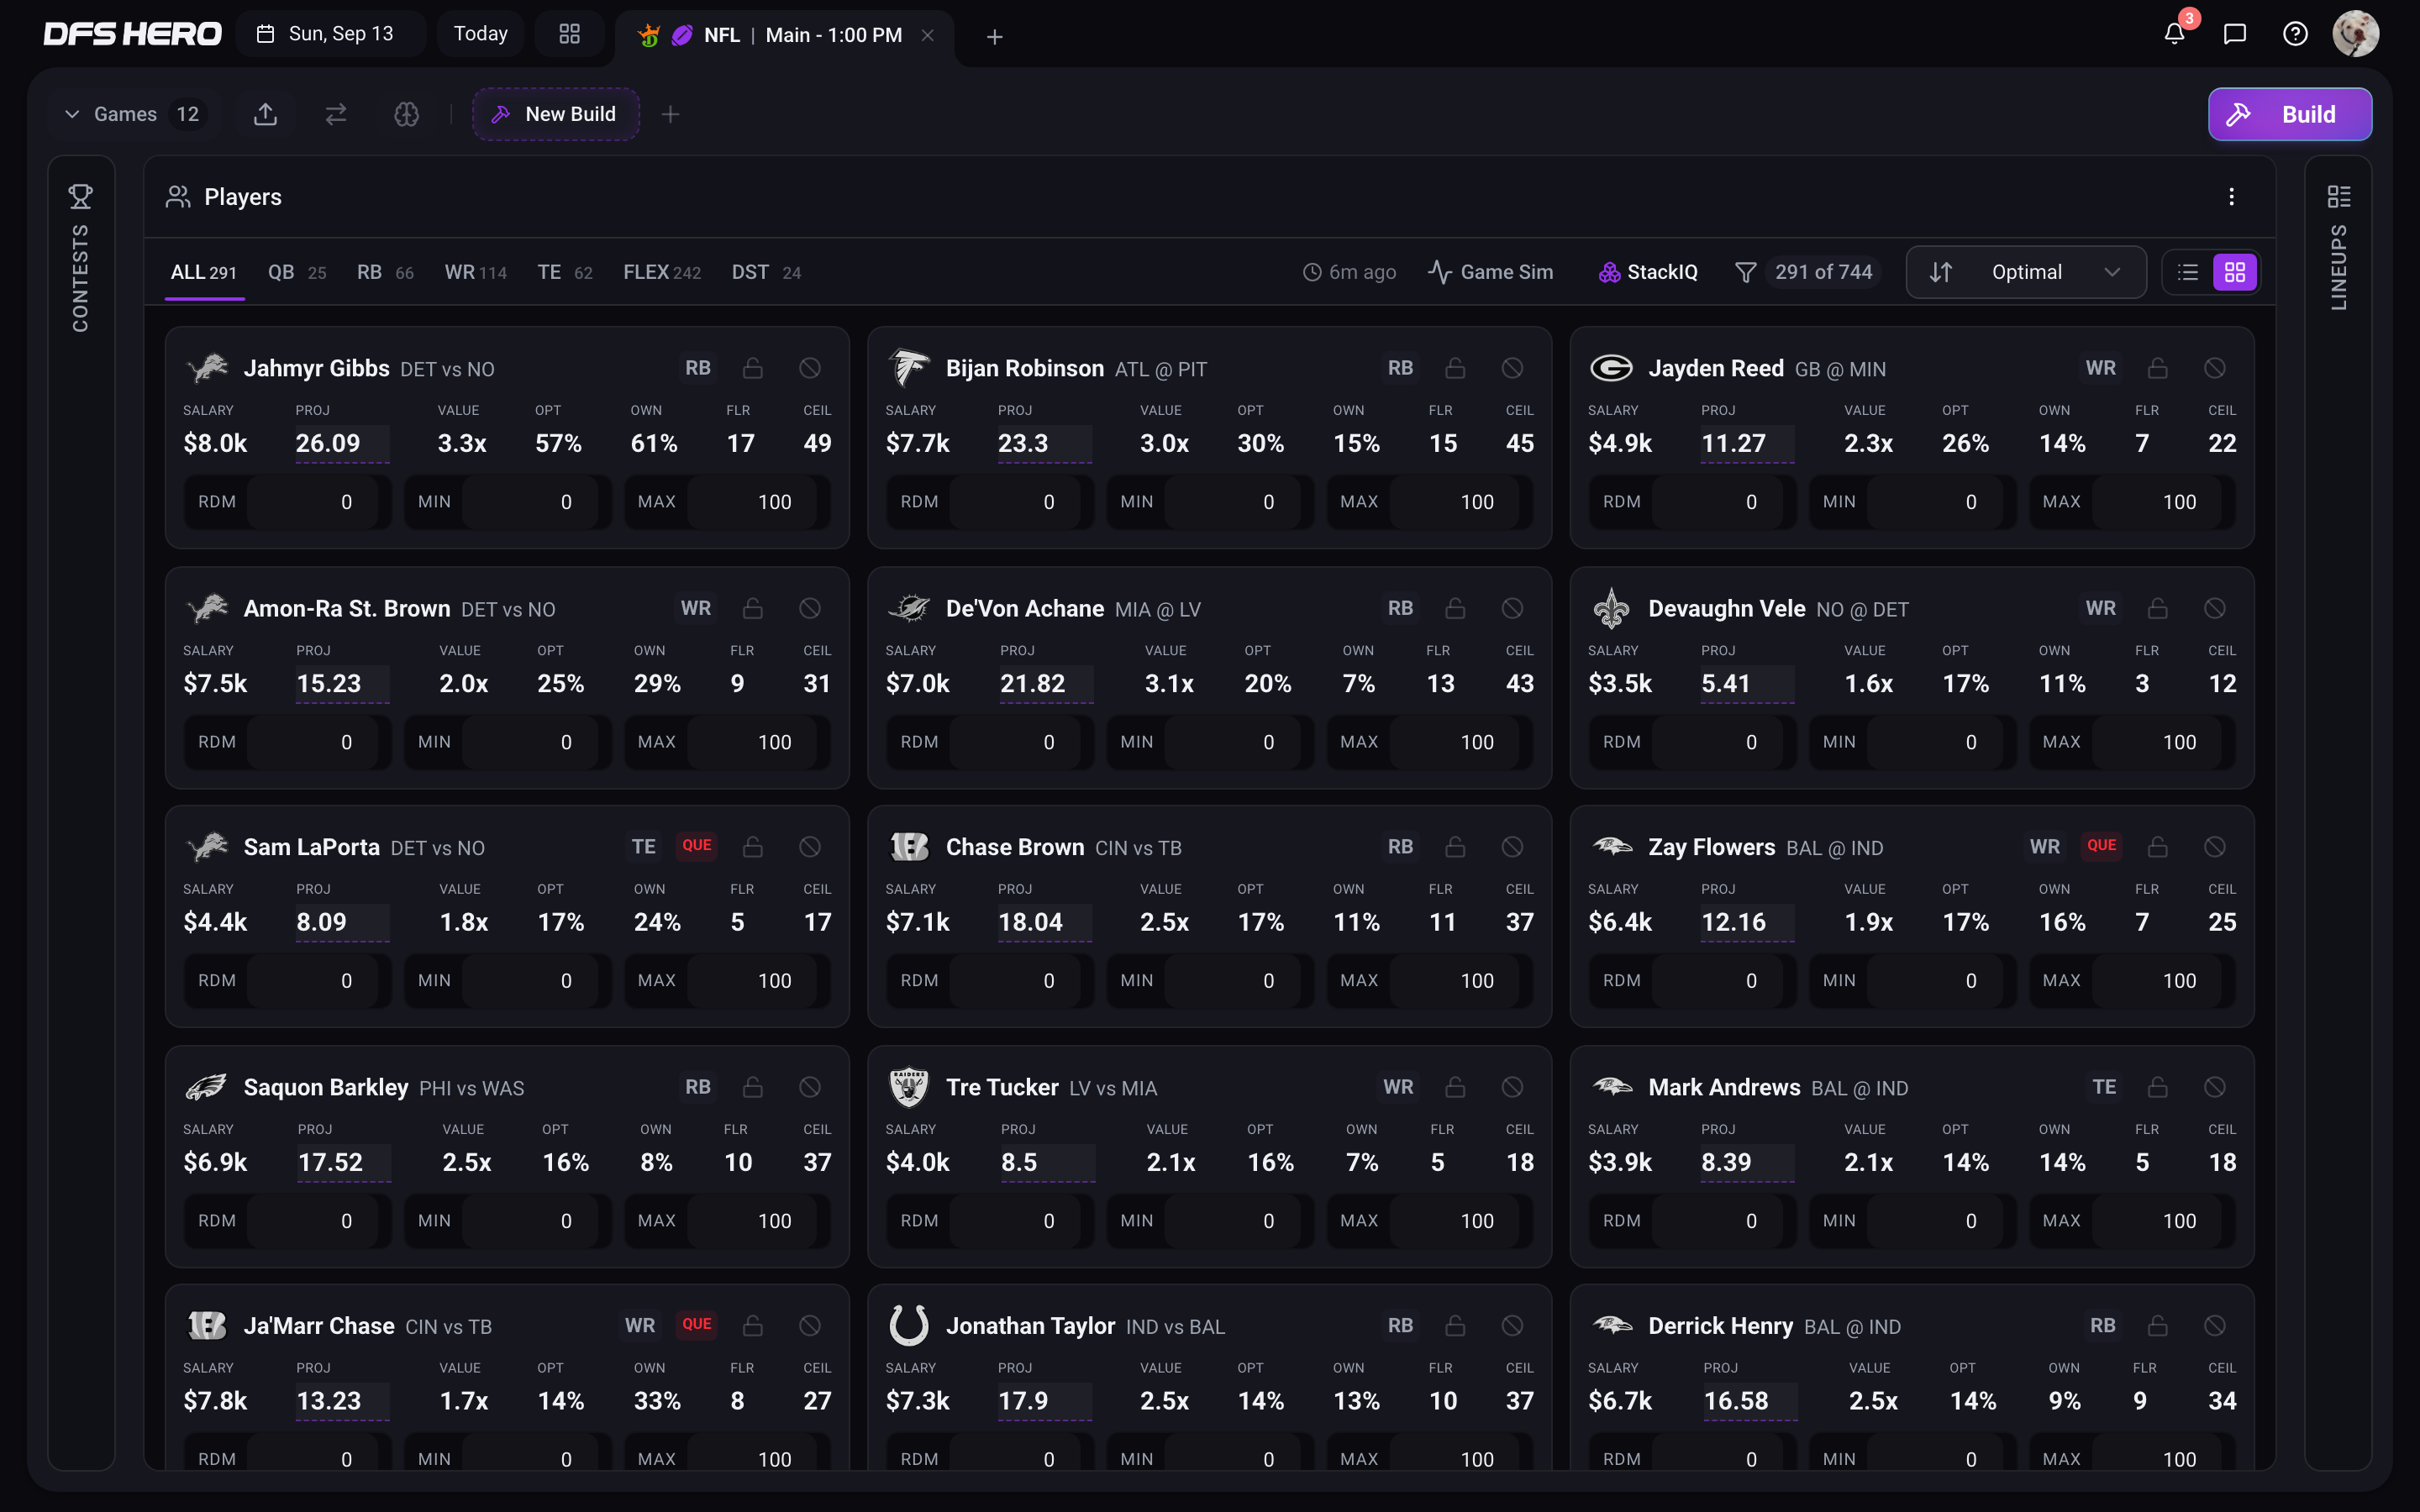Click the purple Build button

2290,114
